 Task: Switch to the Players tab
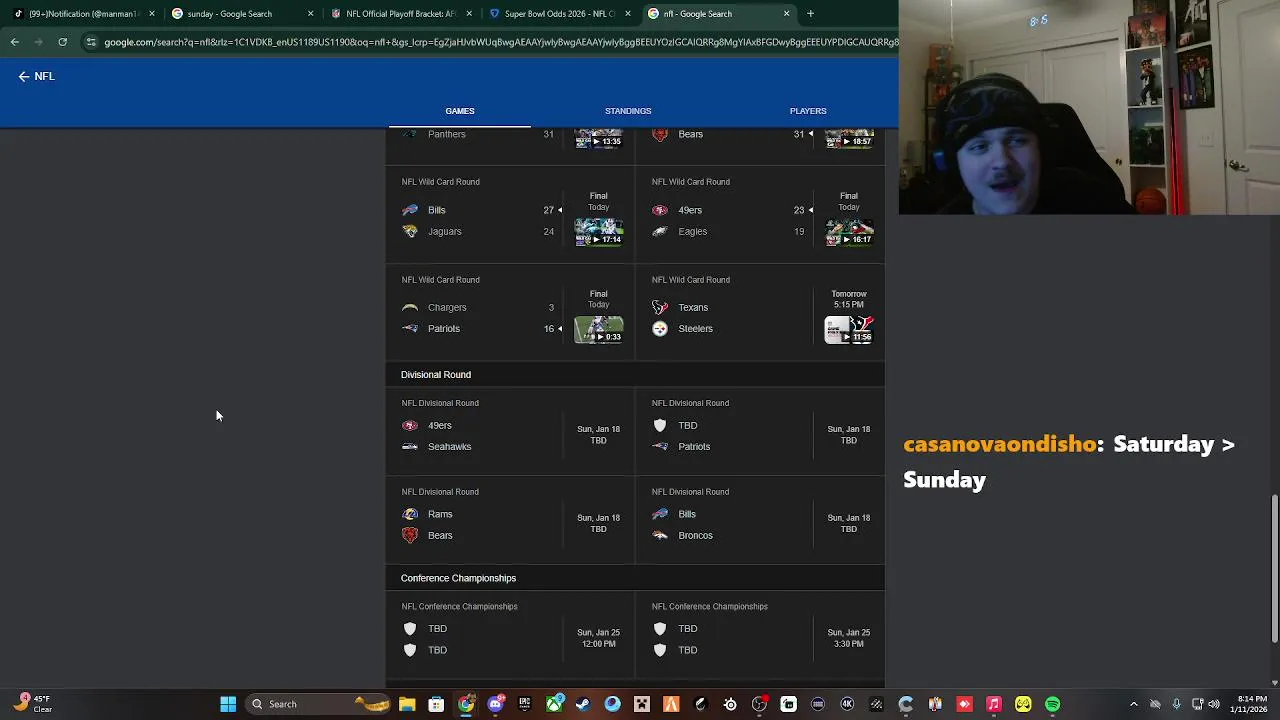pyautogui.click(x=808, y=111)
